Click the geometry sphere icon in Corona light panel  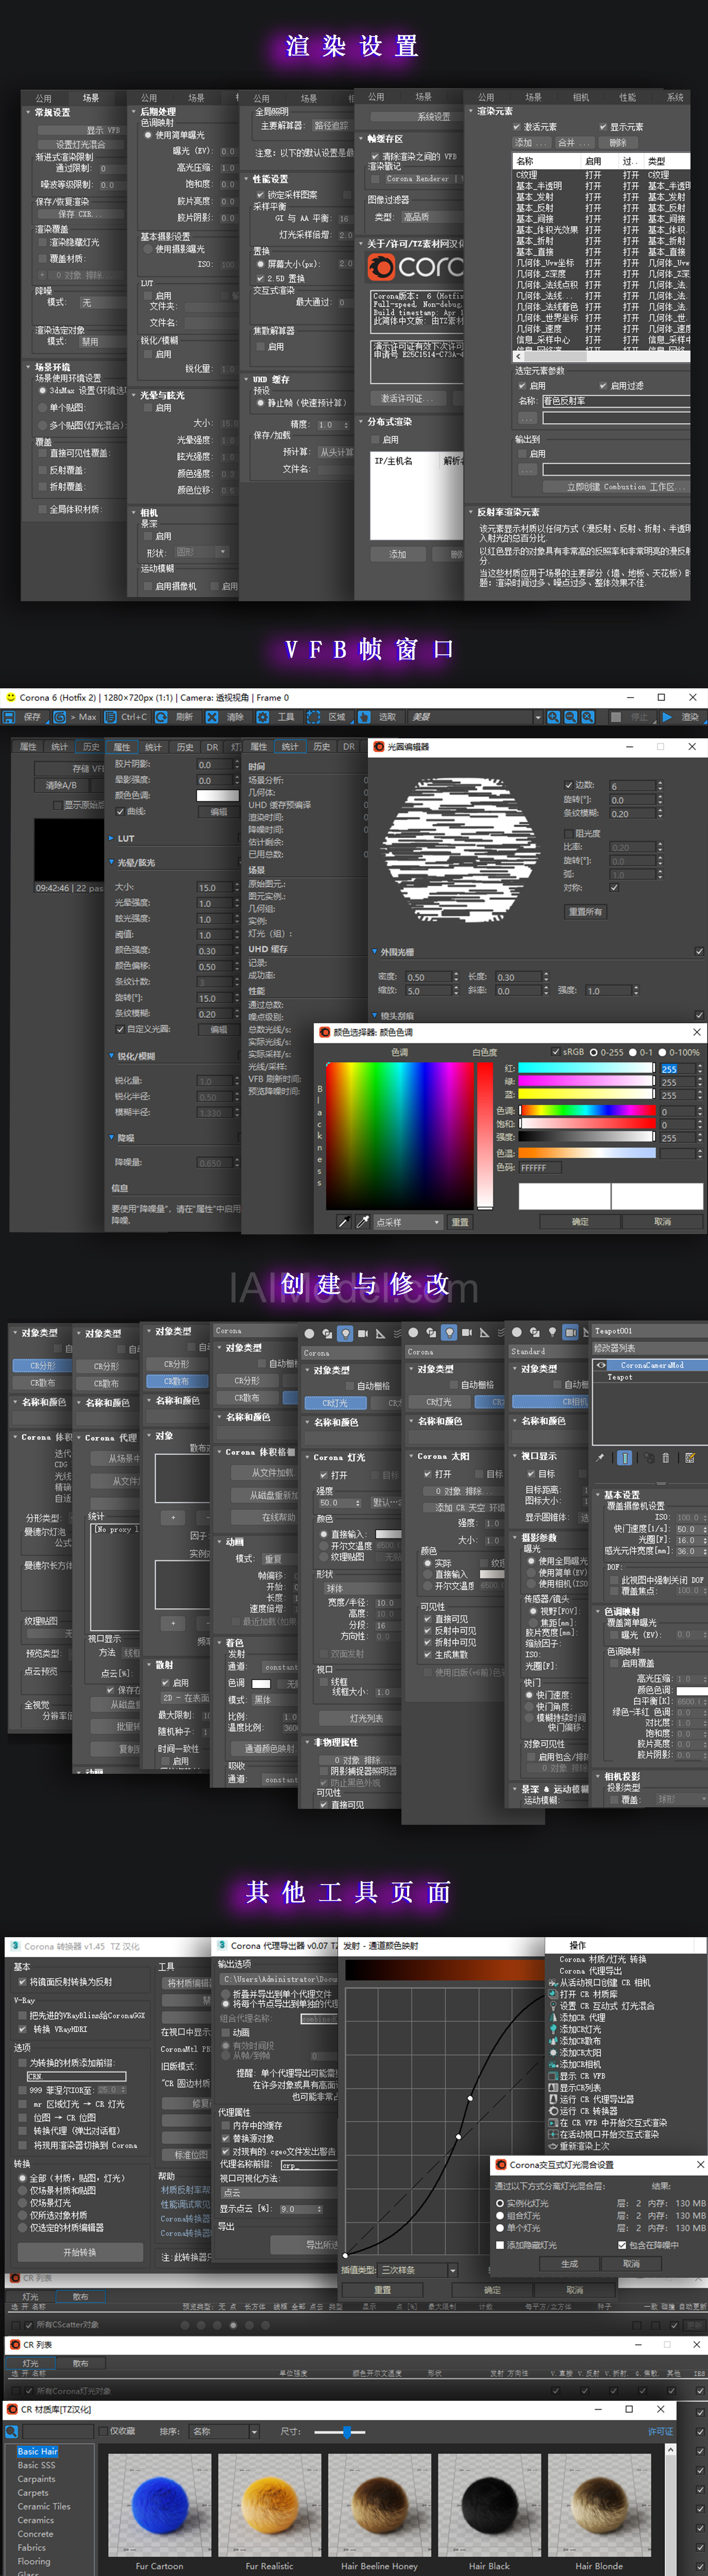click(309, 1333)
